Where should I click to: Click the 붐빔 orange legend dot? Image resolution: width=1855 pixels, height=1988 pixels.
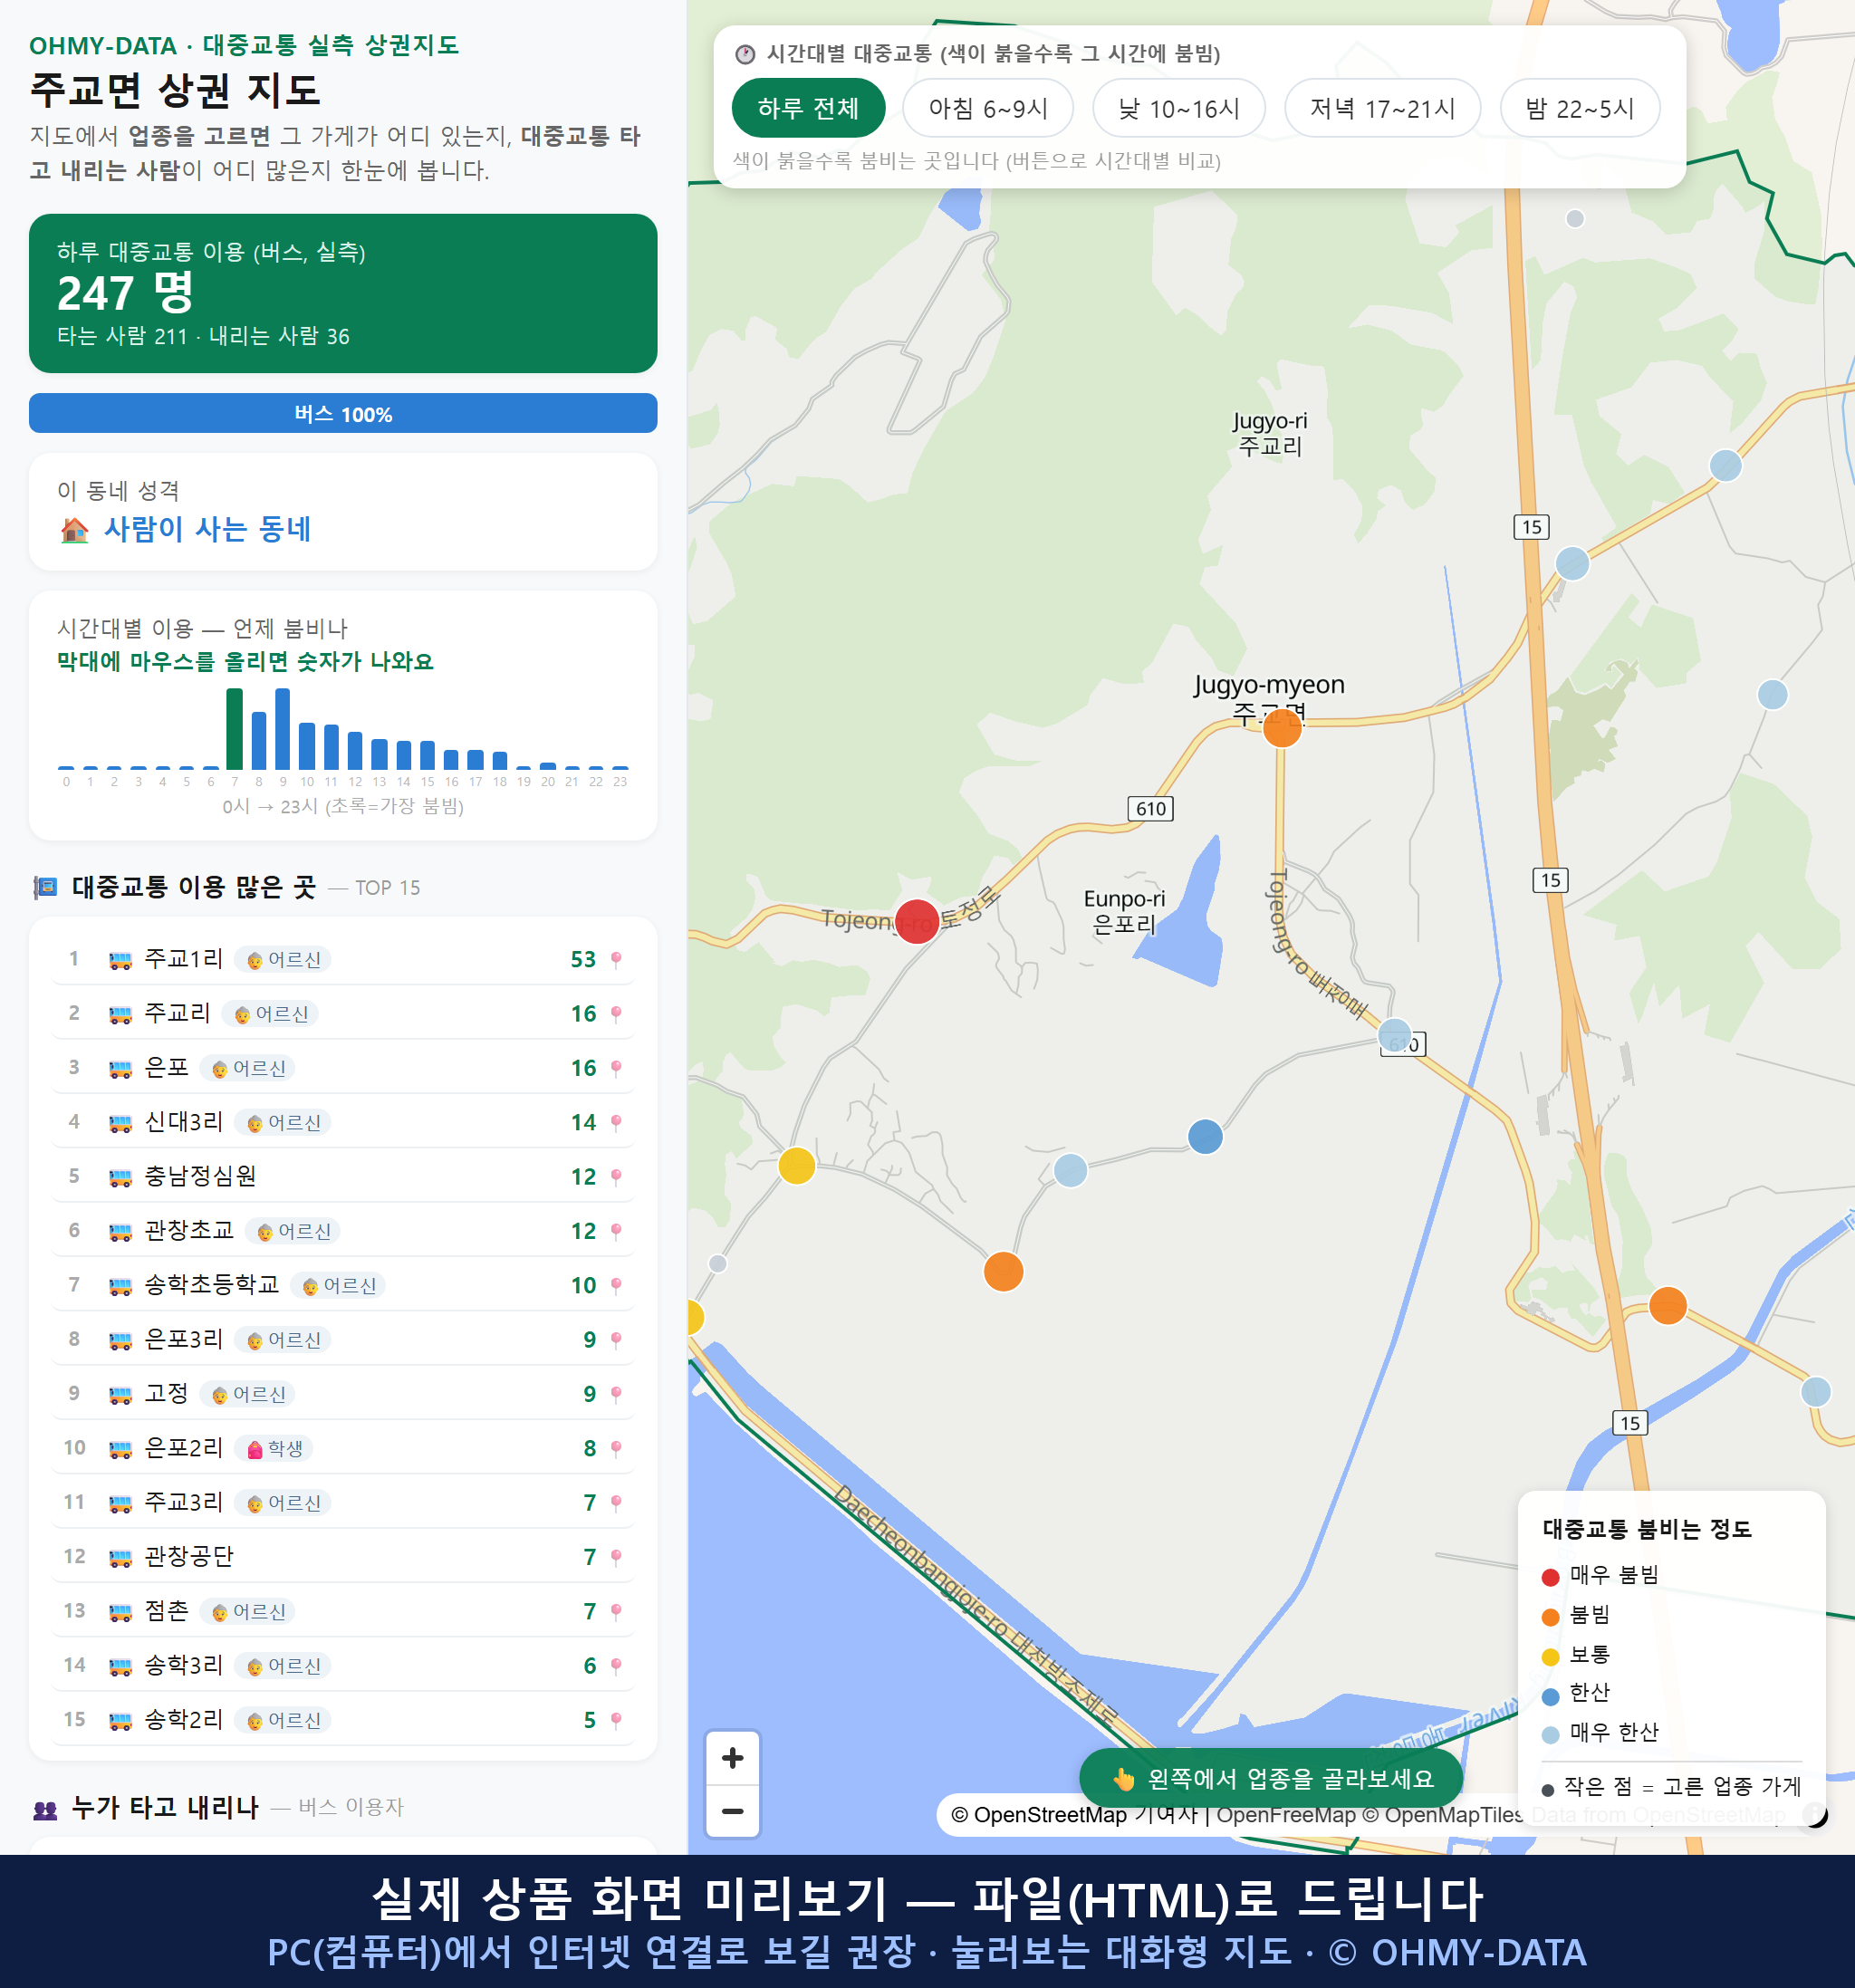[x=1550, y=1617]
